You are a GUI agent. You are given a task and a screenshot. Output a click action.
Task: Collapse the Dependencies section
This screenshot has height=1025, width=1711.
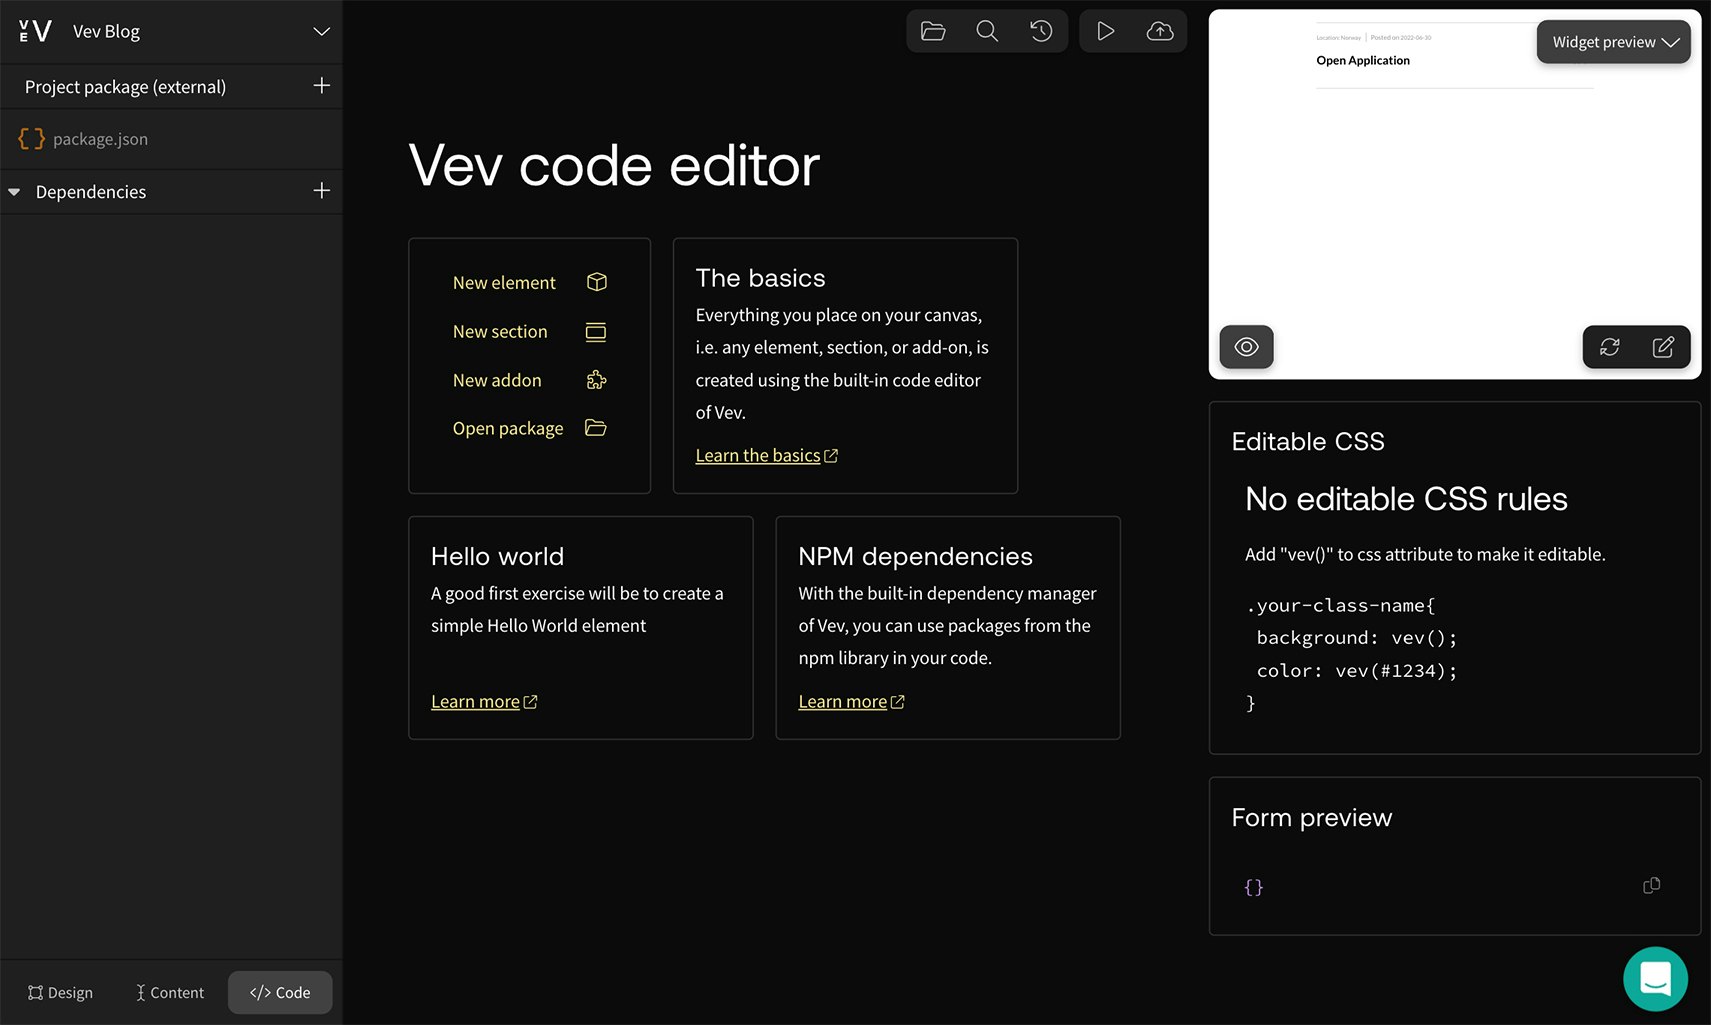[x=14, y=192]
